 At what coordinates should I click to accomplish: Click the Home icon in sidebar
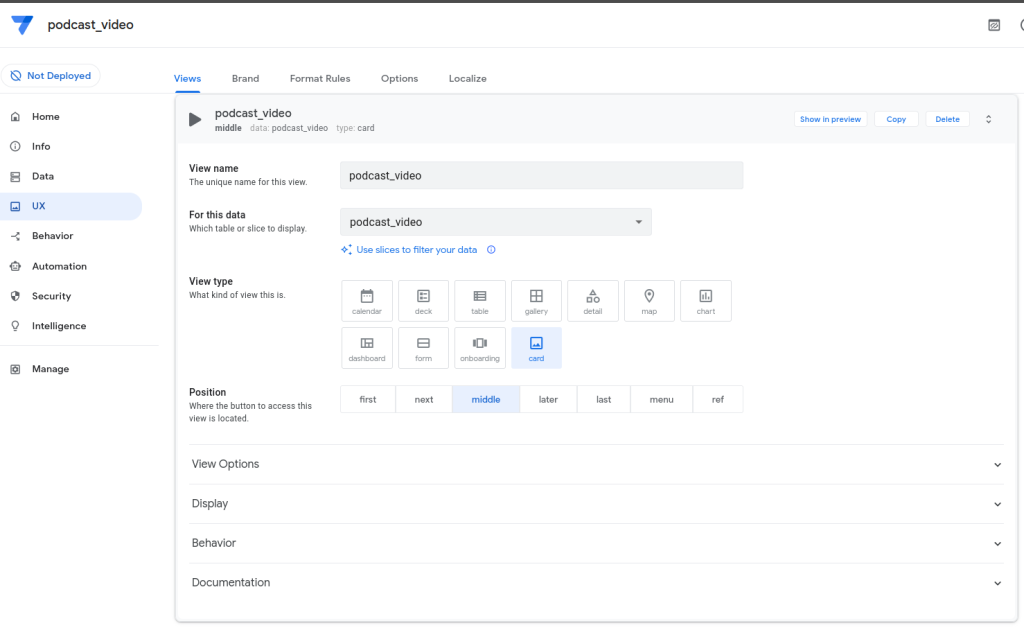point(15,117)
